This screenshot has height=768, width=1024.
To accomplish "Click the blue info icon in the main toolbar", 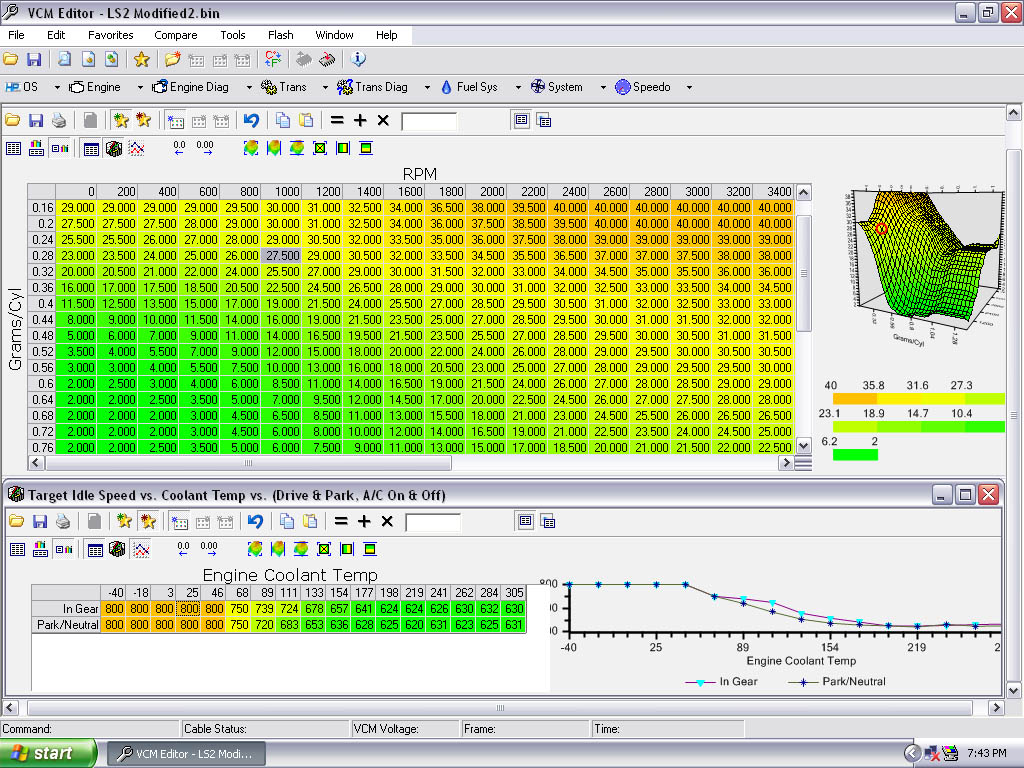I will [359, 60].
